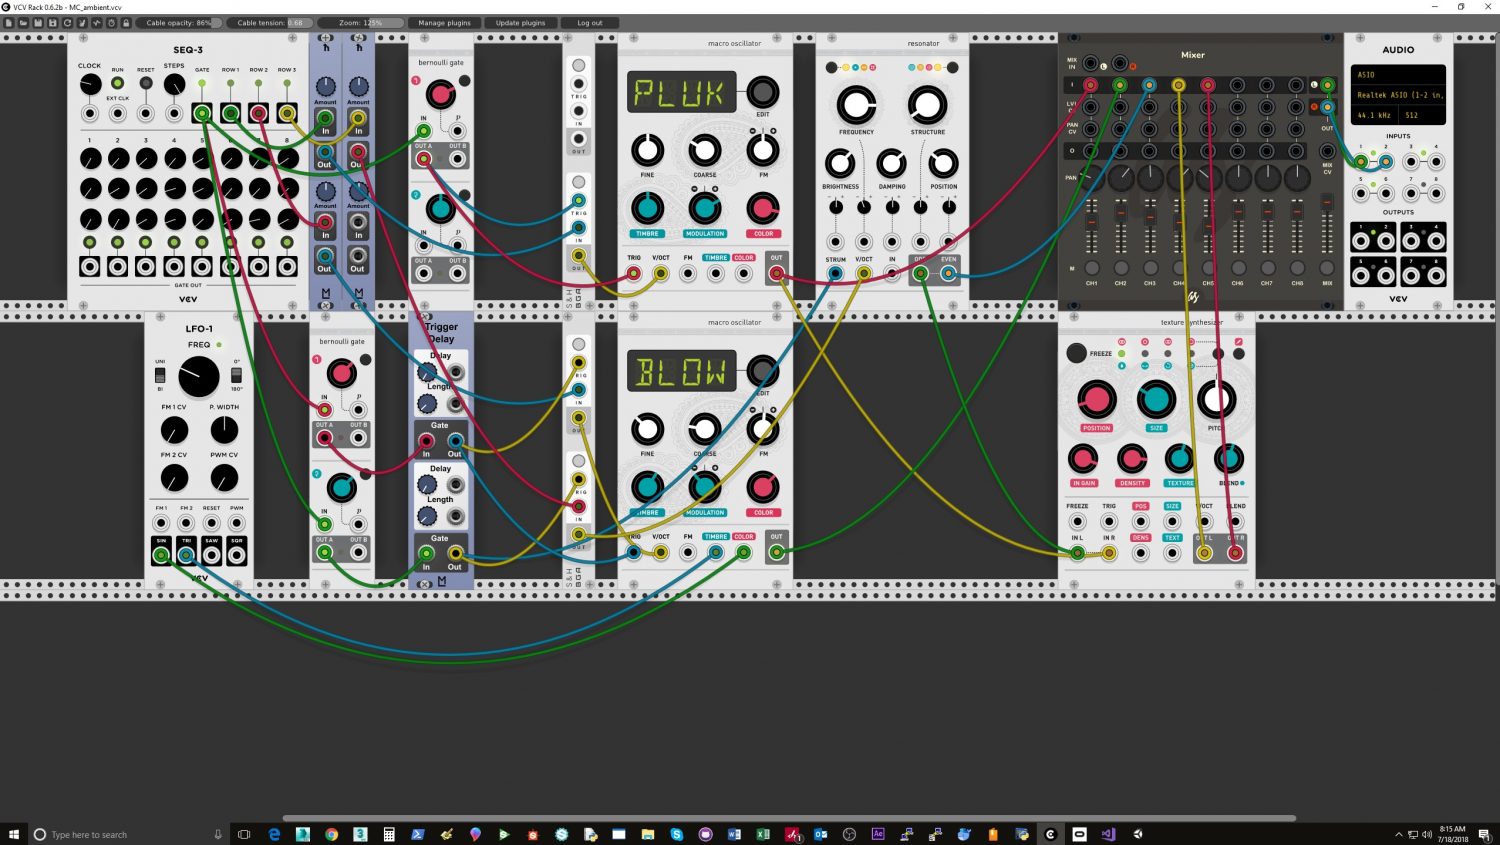Viewport: 1500px width, 845px height.
Task: Click the RESET button on SEQ-3
Action: pos(146,83)
